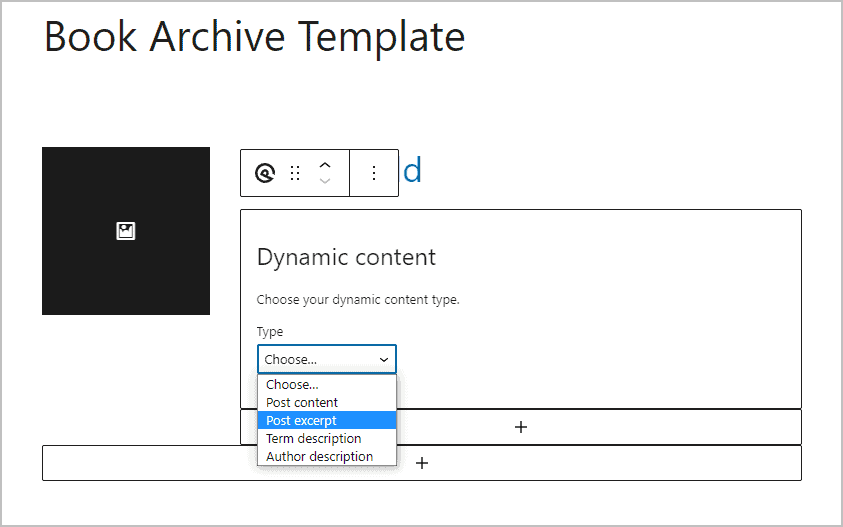The image size is (843, 527).
Task: Move block up with the up arrow
Action: 325,166
